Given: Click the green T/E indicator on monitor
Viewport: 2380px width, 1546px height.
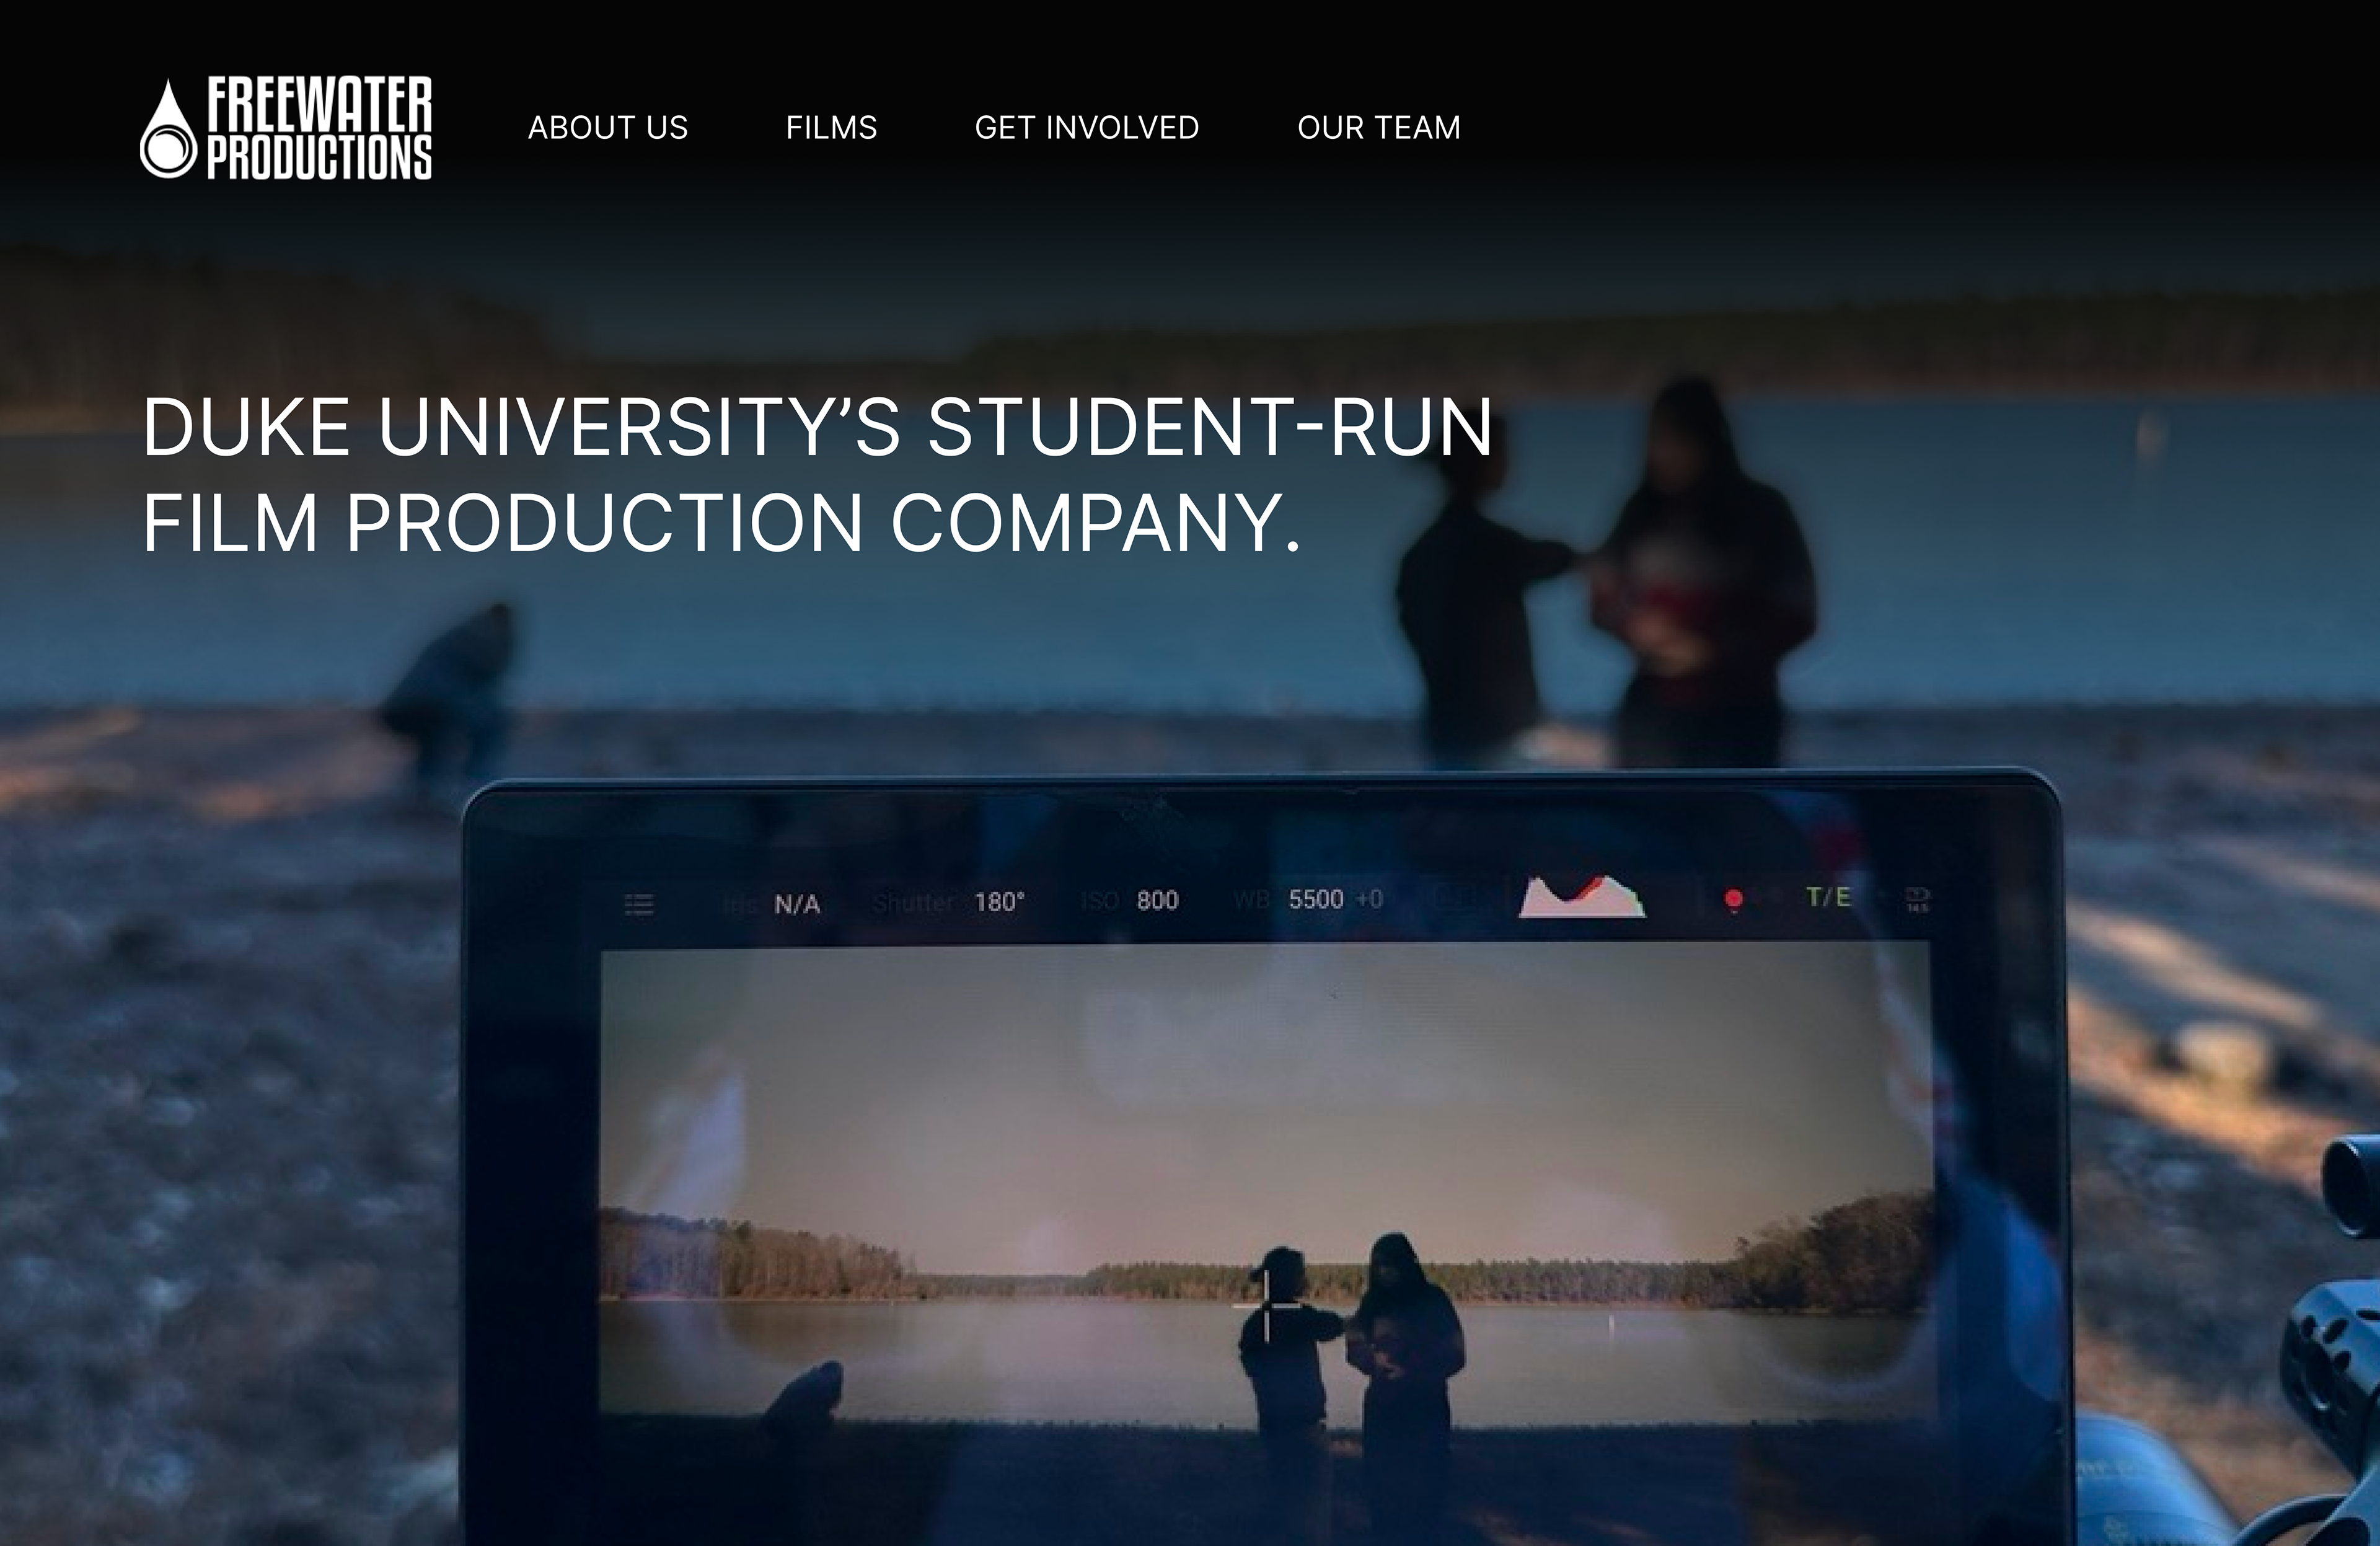Looking at the screenshot, I should tap(1828, 897).
